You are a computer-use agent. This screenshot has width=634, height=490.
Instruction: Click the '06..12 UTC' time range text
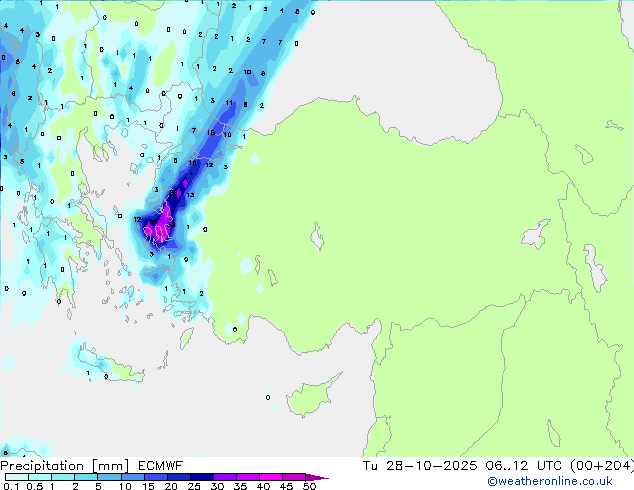(x=523, y=466)
